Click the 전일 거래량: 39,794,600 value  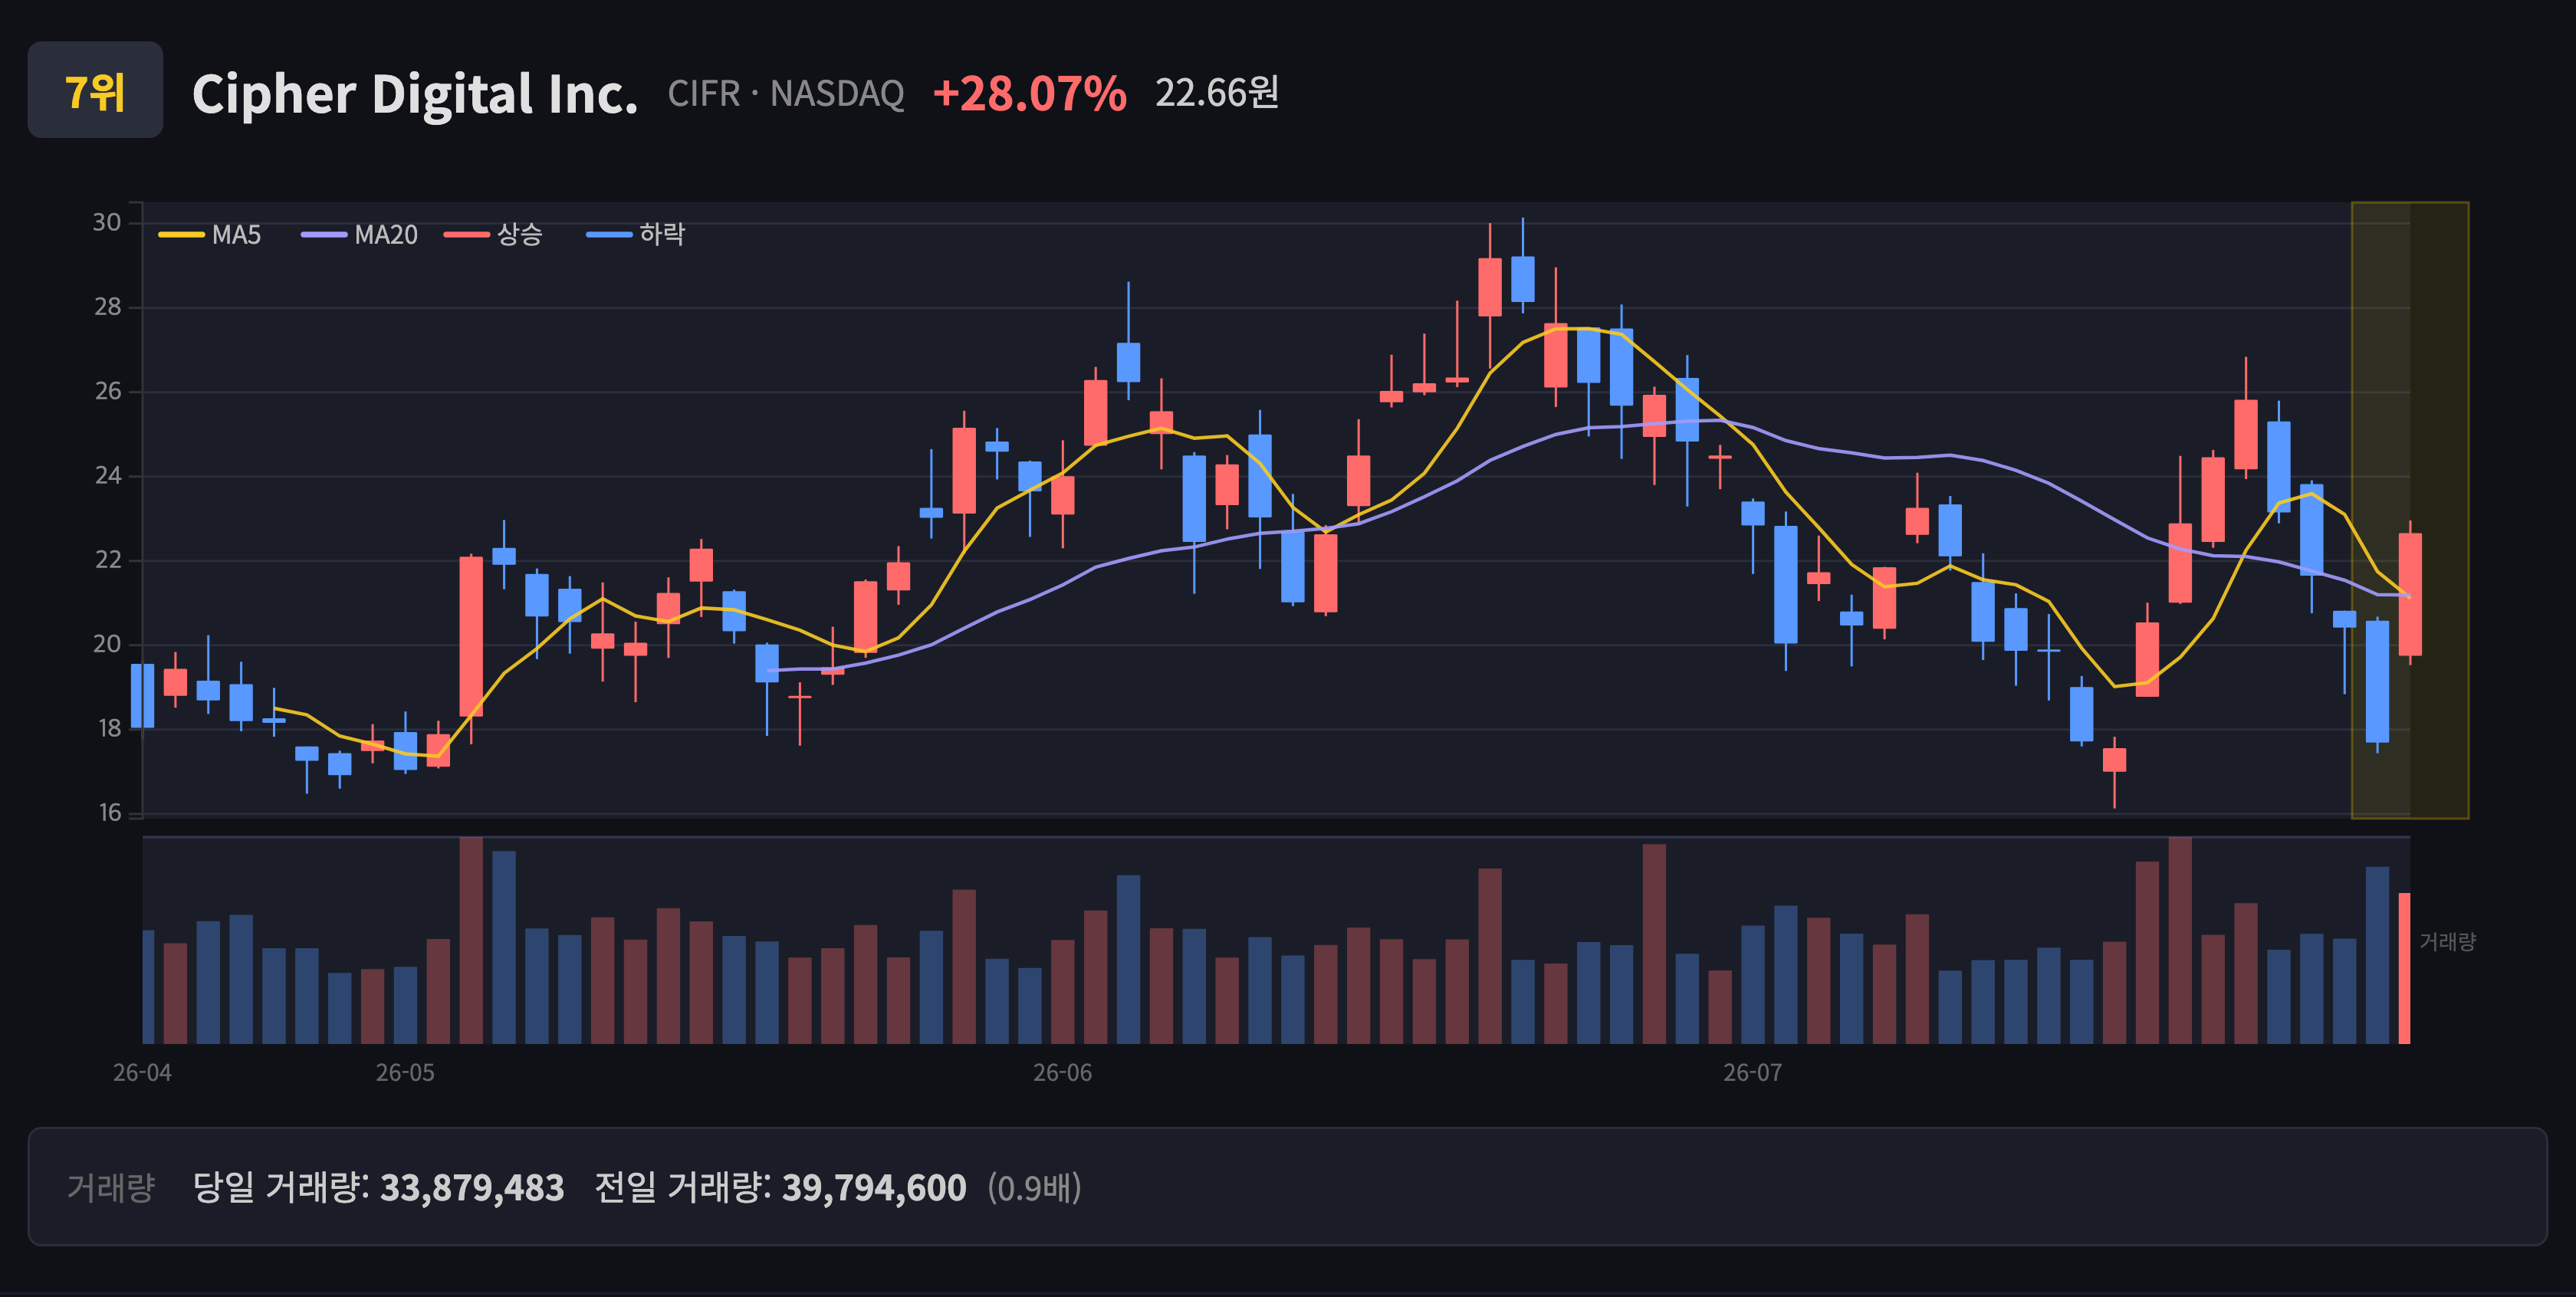click(780, 1187)
